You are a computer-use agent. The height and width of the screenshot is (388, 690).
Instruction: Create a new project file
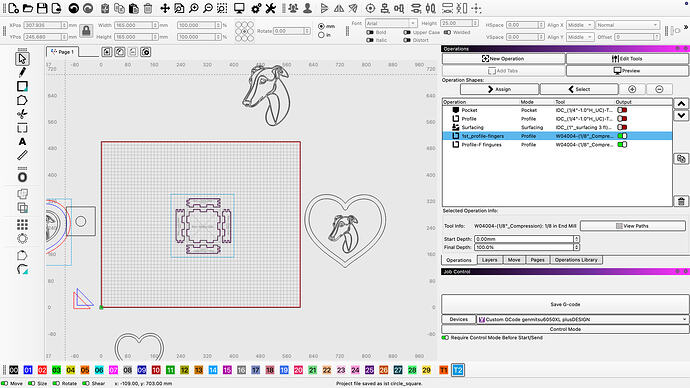(13, 8)
